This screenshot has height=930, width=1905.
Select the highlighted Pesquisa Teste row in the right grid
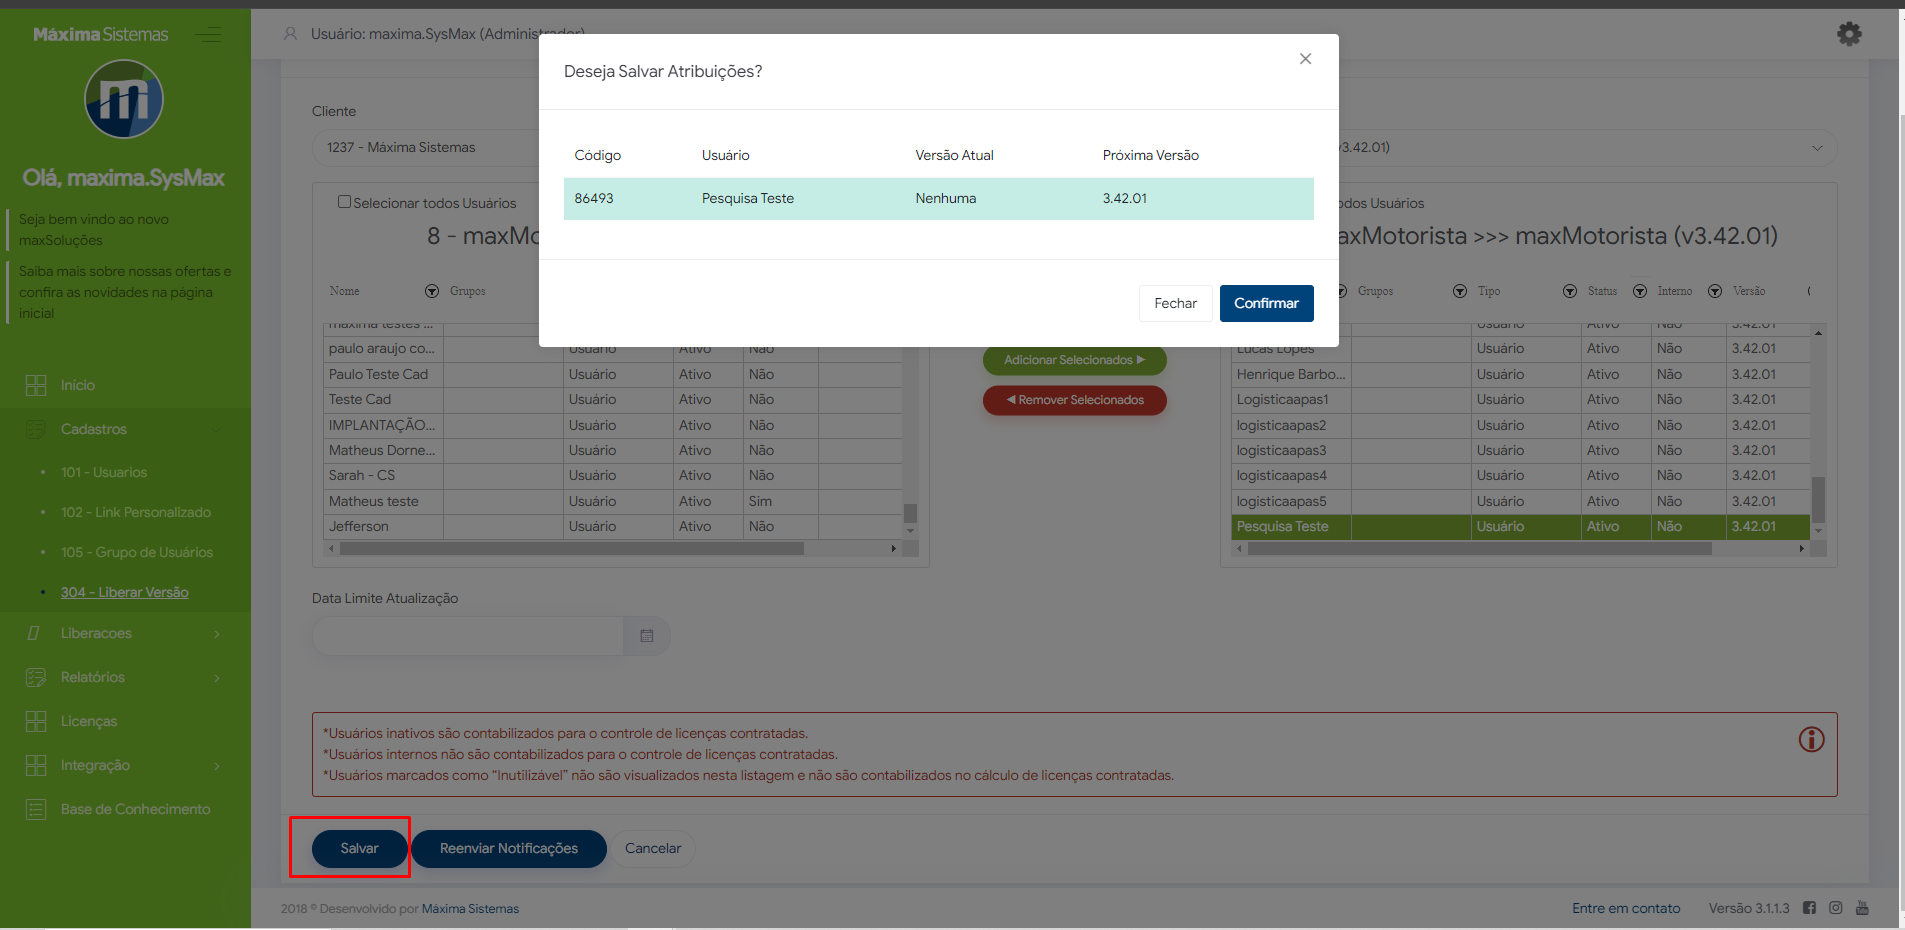pyautogui.click(x=1522, y=527)
